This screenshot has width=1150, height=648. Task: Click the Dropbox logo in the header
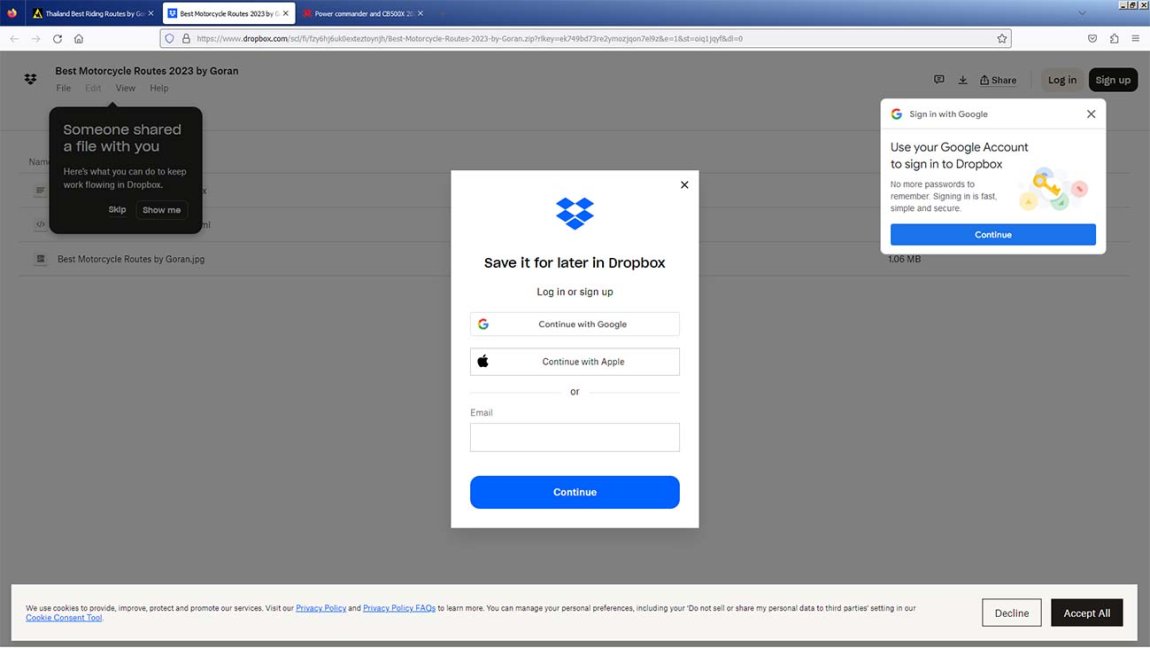[x=30, y=79]
